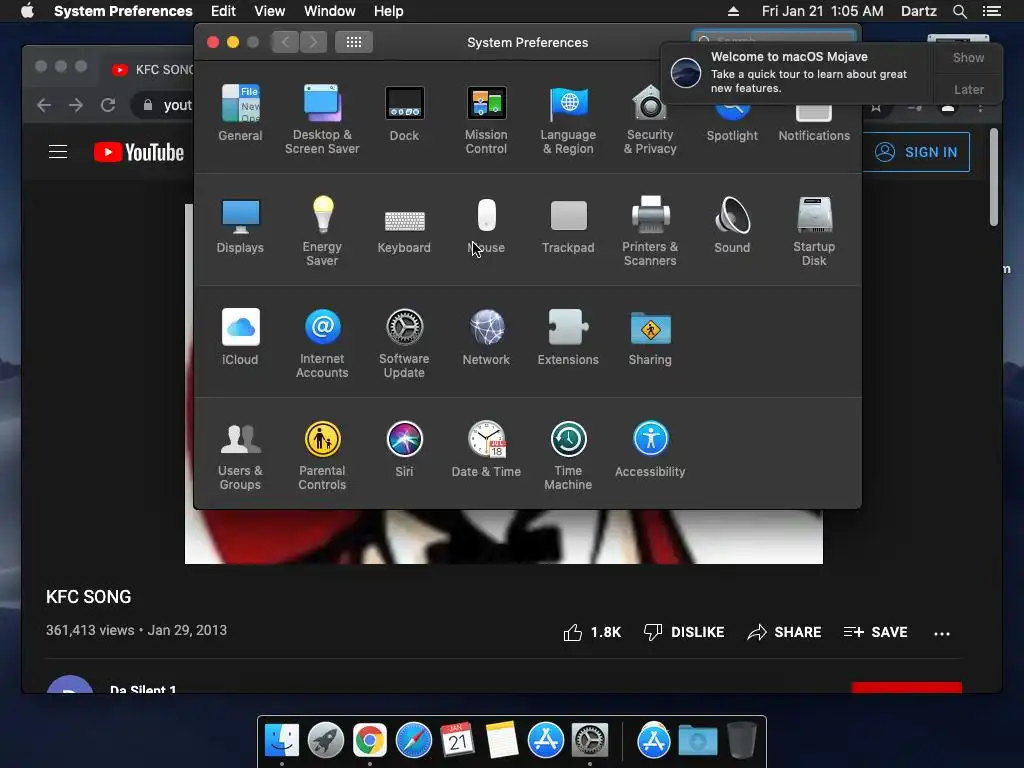Image resolution: width=1024 pixels, height=768 pixels.
Task: Click DISLIKE under the video
Action: pyautogui.click(x=684, y=632)
